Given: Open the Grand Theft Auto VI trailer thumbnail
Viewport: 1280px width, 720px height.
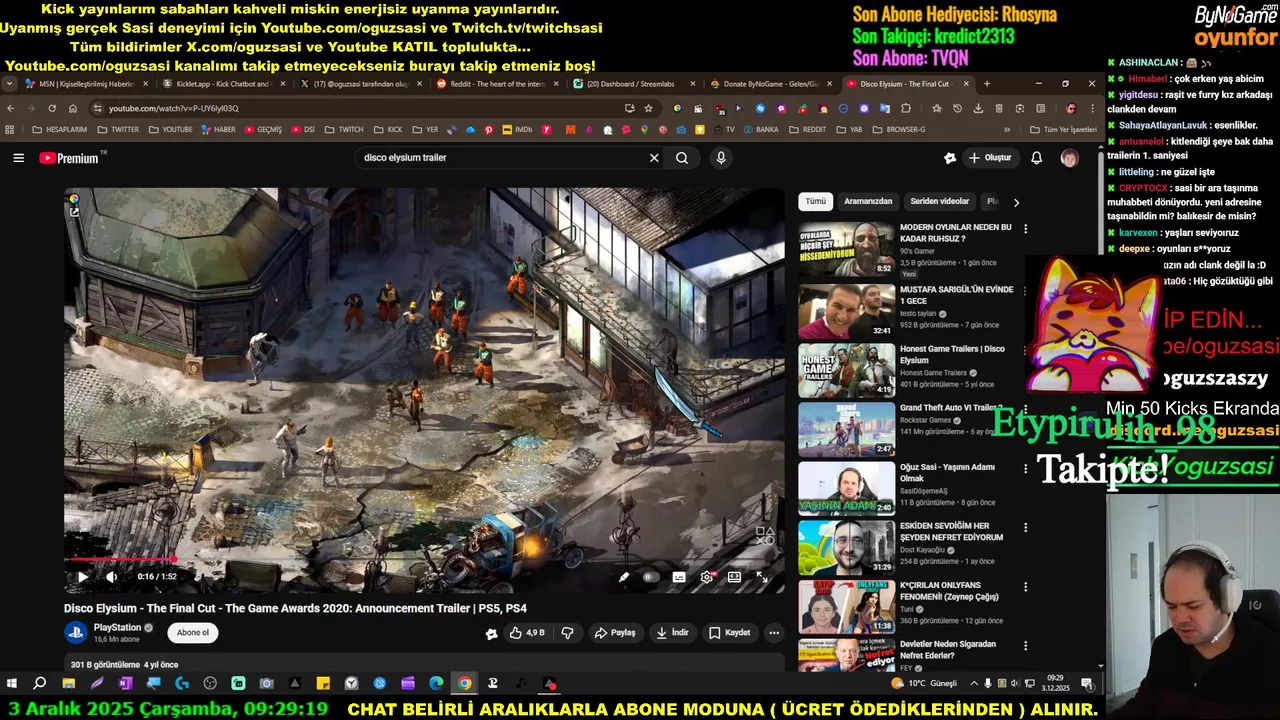Looking at the screenshot, I should 846,430.
